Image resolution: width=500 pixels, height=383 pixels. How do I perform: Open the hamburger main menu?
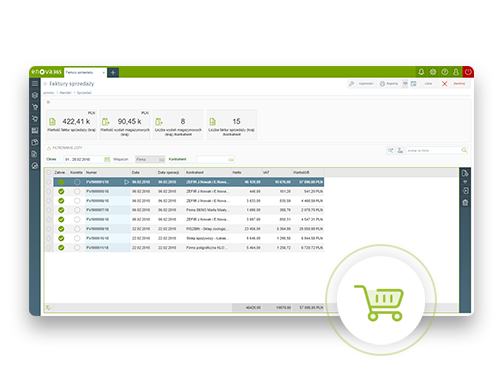[x=35, y=83]
